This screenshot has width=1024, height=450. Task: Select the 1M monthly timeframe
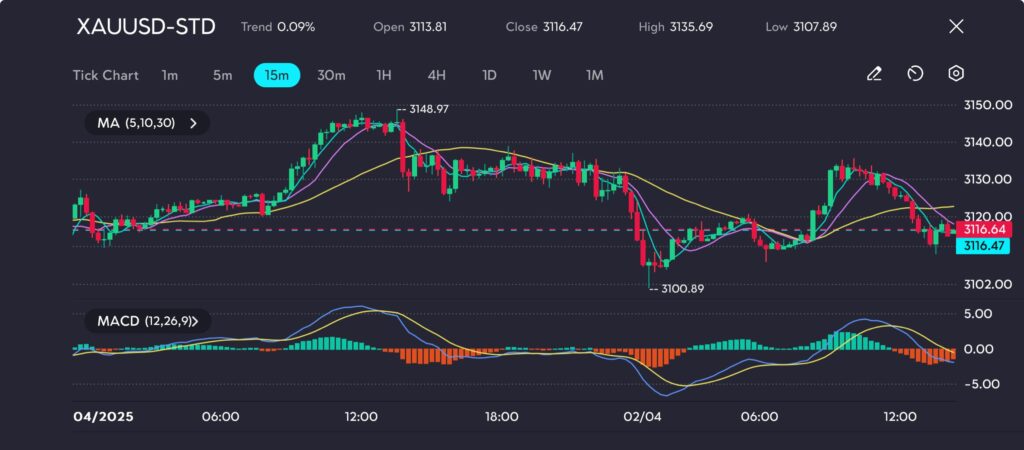(x=595, y=75)
